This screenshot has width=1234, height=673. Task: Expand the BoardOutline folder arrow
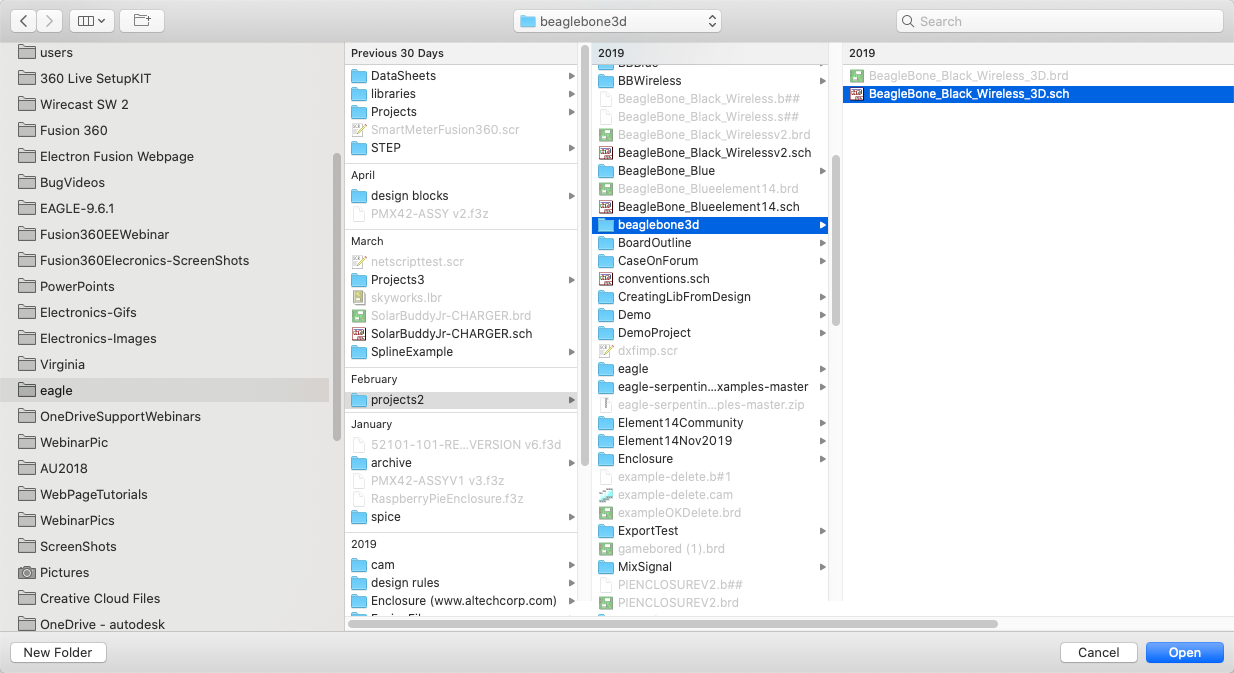(x=823, y=243)
